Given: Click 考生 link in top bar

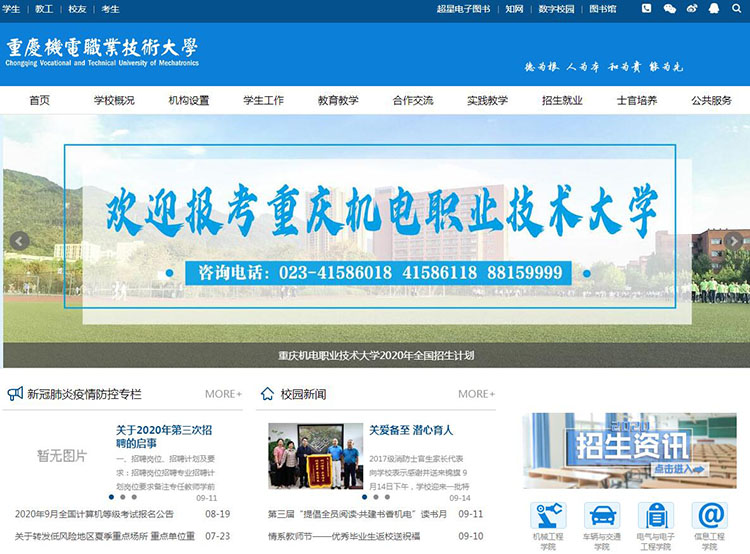Looking at the screenshot, I should click(110, 9).
